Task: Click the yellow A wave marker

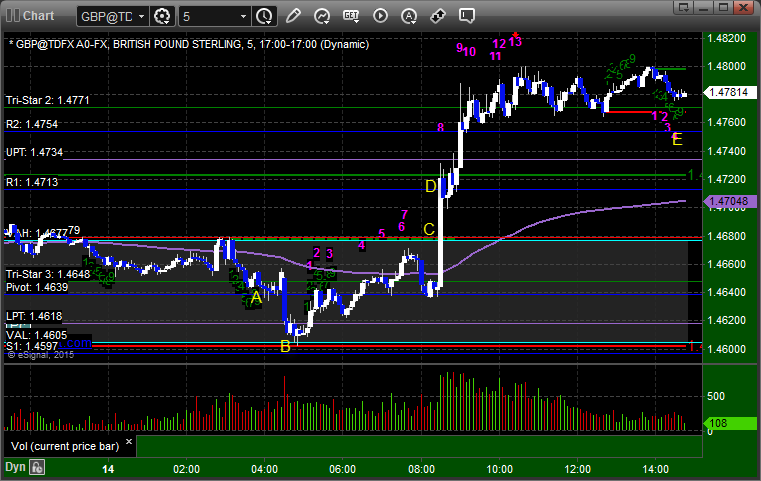Action: (x=256, y=297)
